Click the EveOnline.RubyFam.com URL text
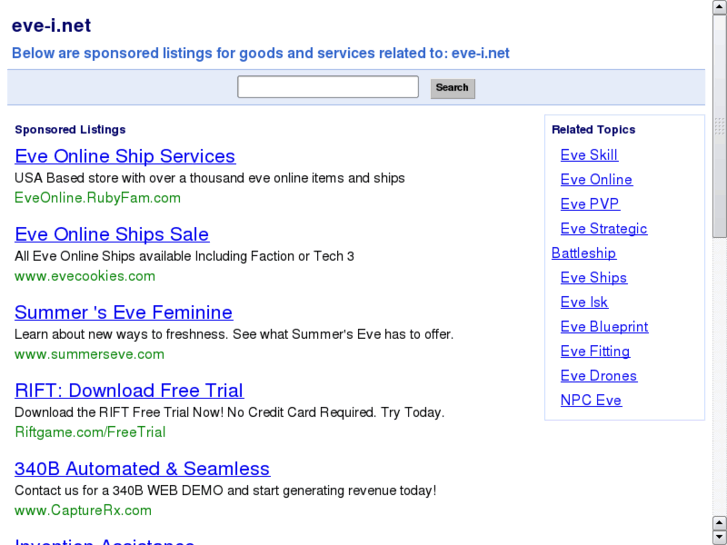 97,198
